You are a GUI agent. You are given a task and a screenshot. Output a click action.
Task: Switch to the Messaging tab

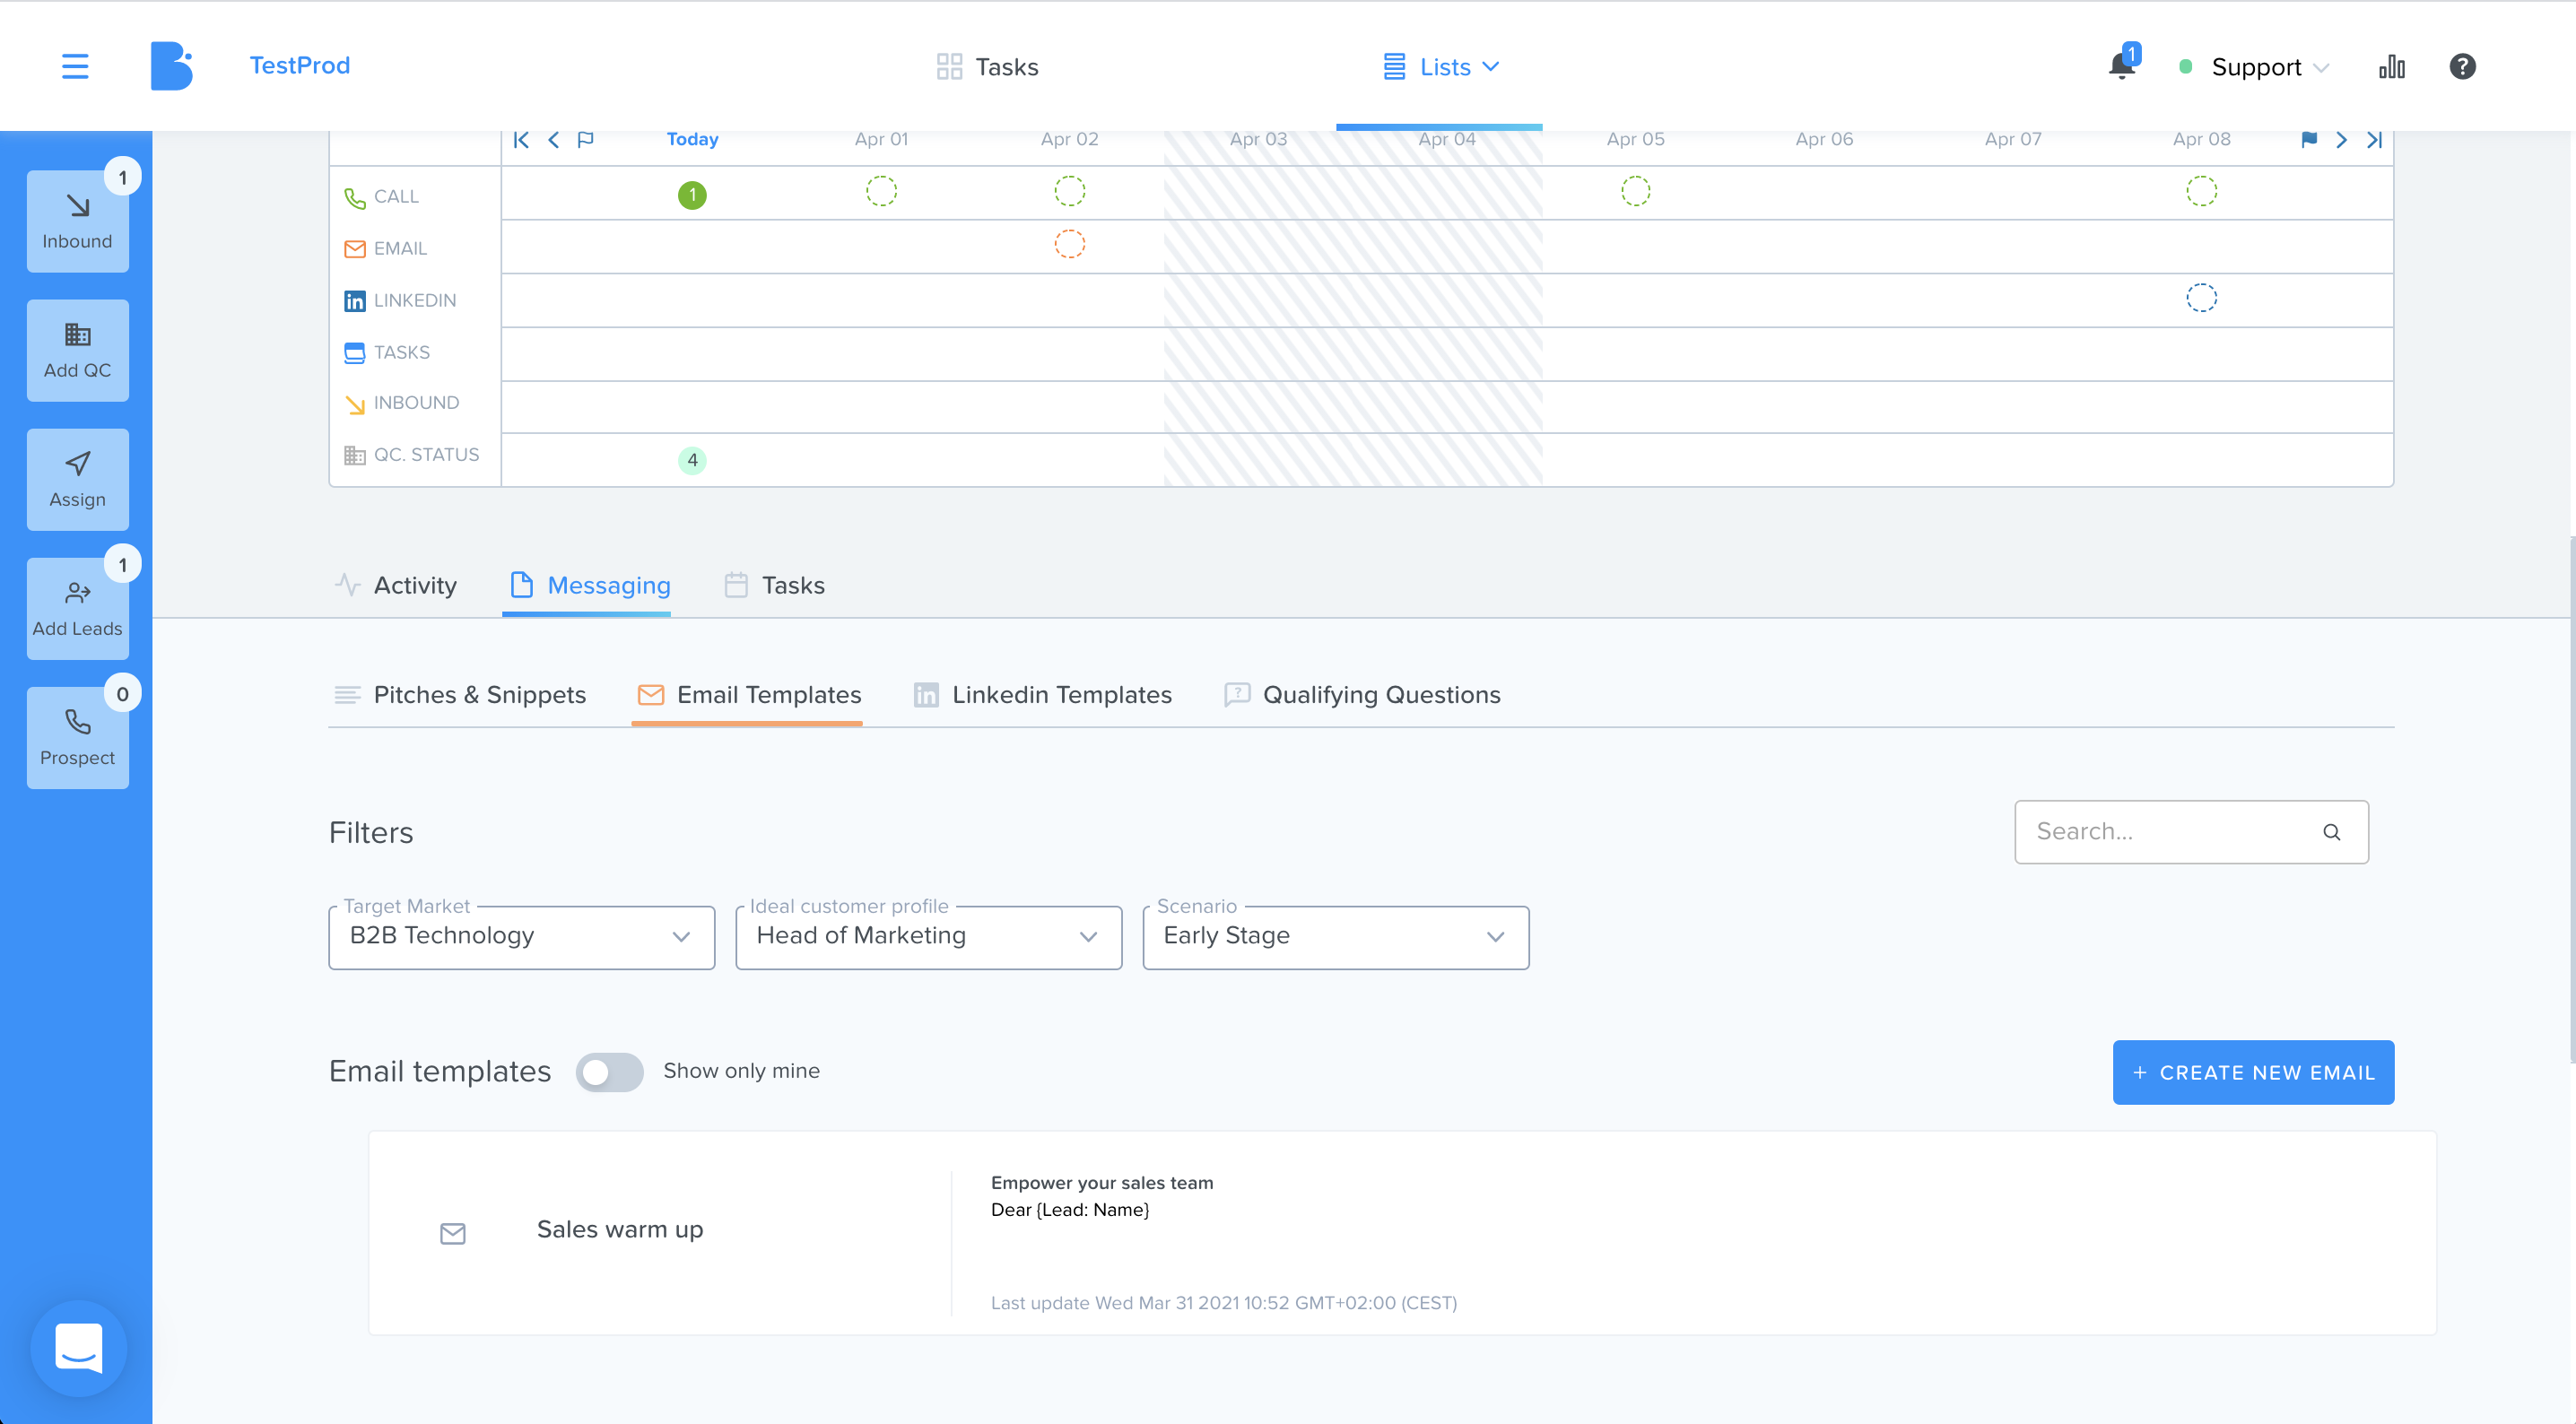click(590, 585)
